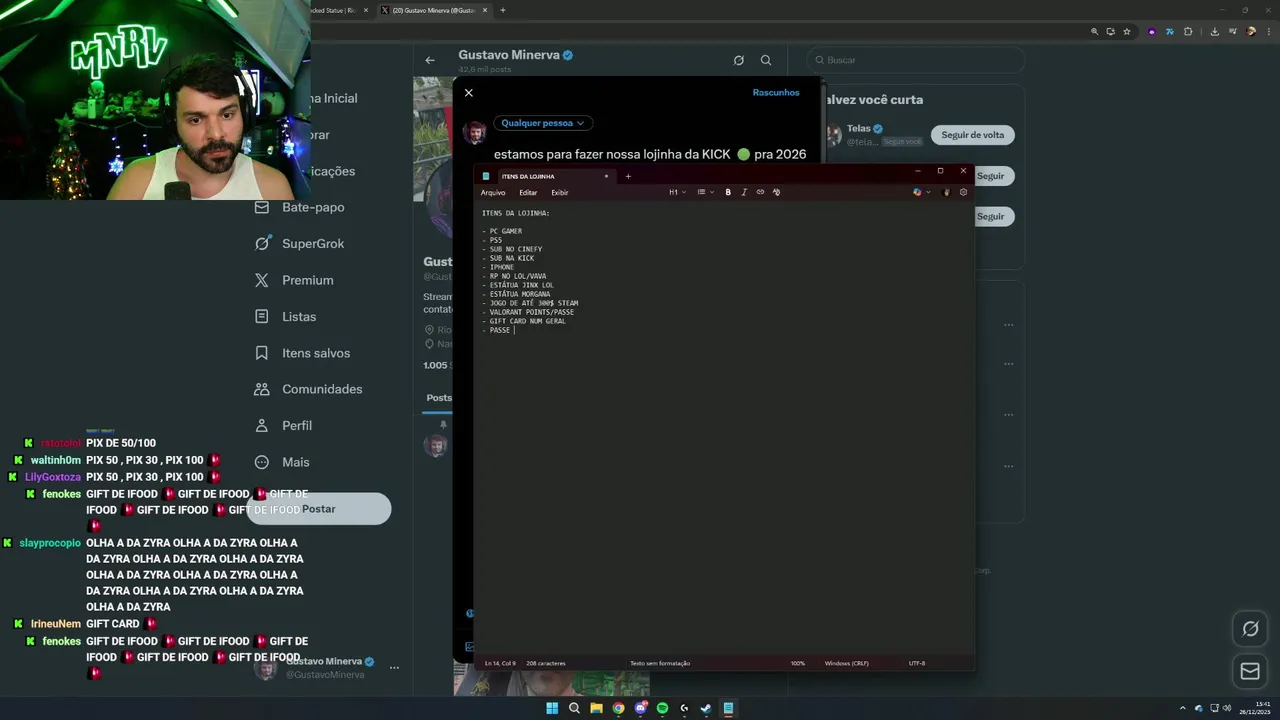Screen dimensions: 1280x720
Task: Open File Explorer from taskbar
Action: pyautogui.click(x=596, y=708)
